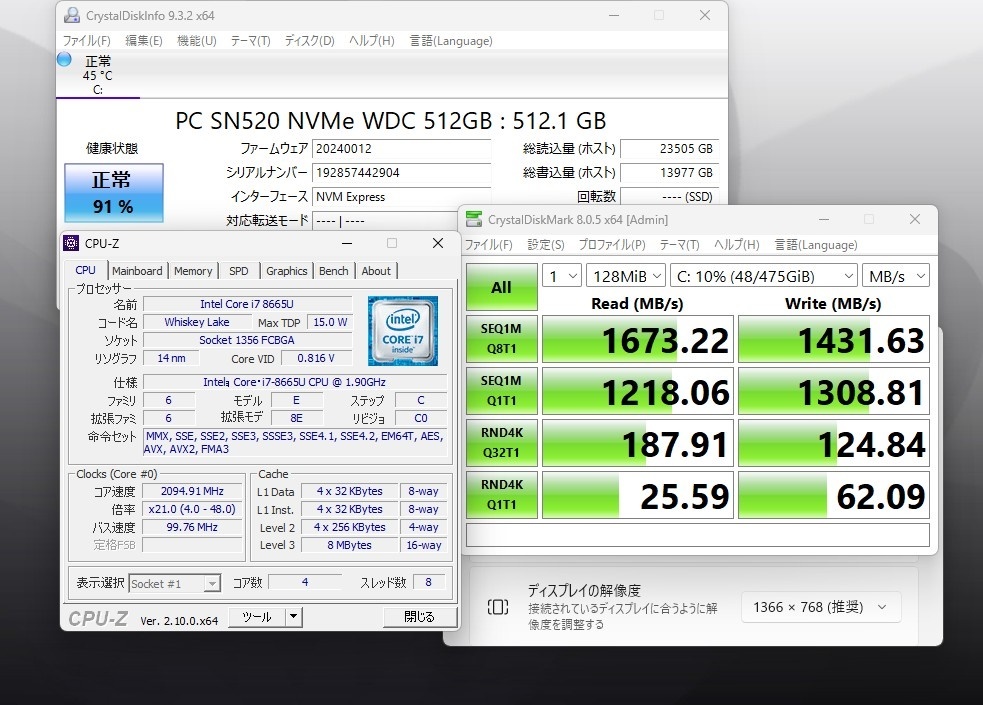Click the 2094.91 MHz core speed value
Viewport: 983px width, 705px height.
point(192,491)
